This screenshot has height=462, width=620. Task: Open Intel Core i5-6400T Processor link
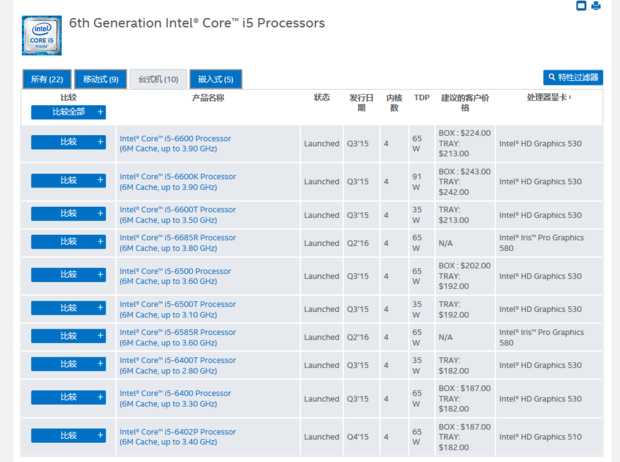[x=178, y=365]
